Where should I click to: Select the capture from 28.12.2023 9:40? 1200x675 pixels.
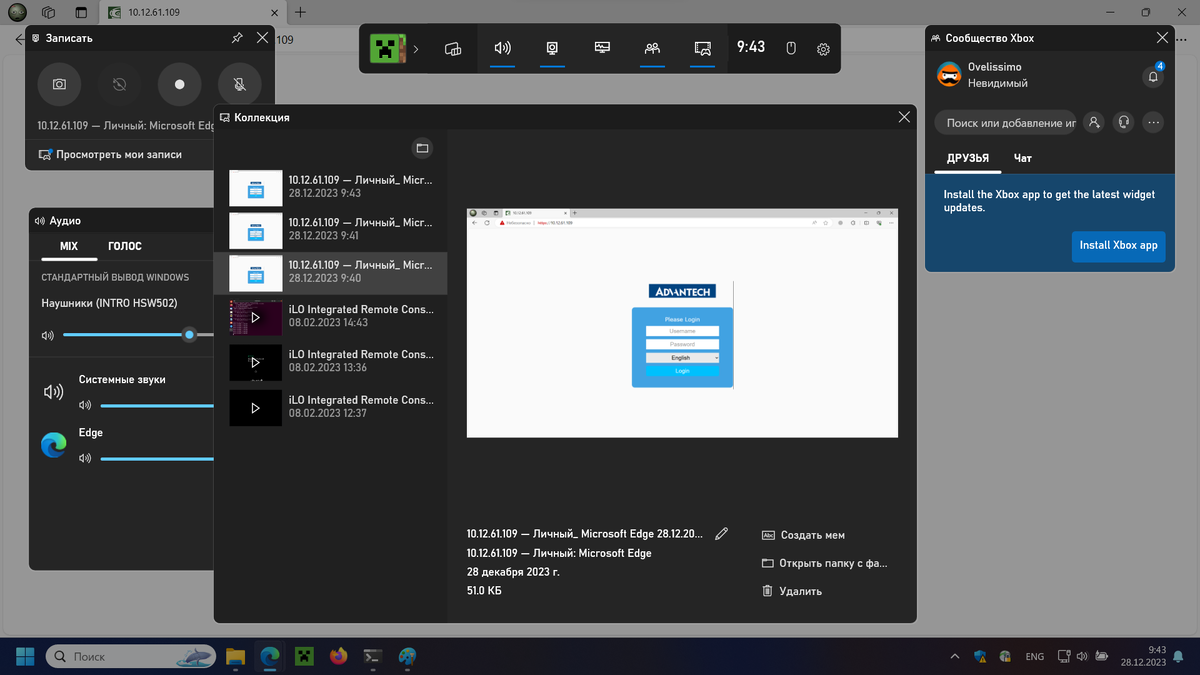pos(330,272)
